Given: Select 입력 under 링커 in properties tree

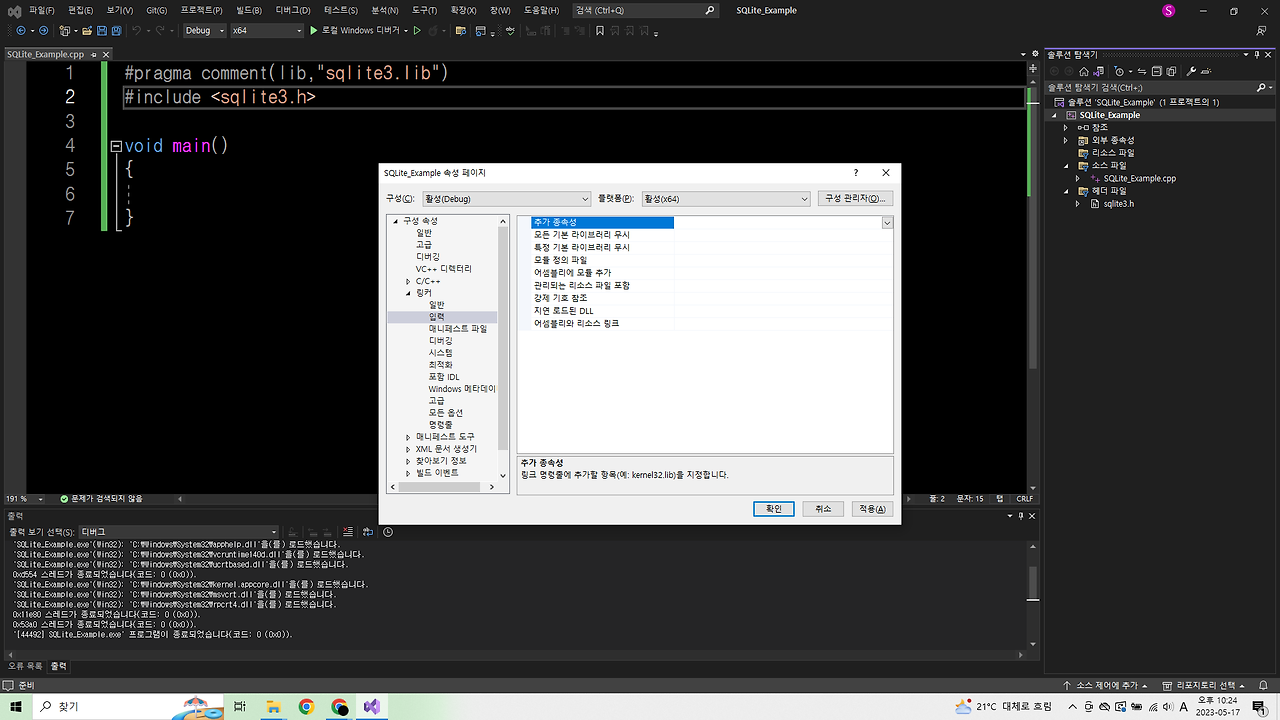Looking at the screenshot, I should (x=437, y=317).
